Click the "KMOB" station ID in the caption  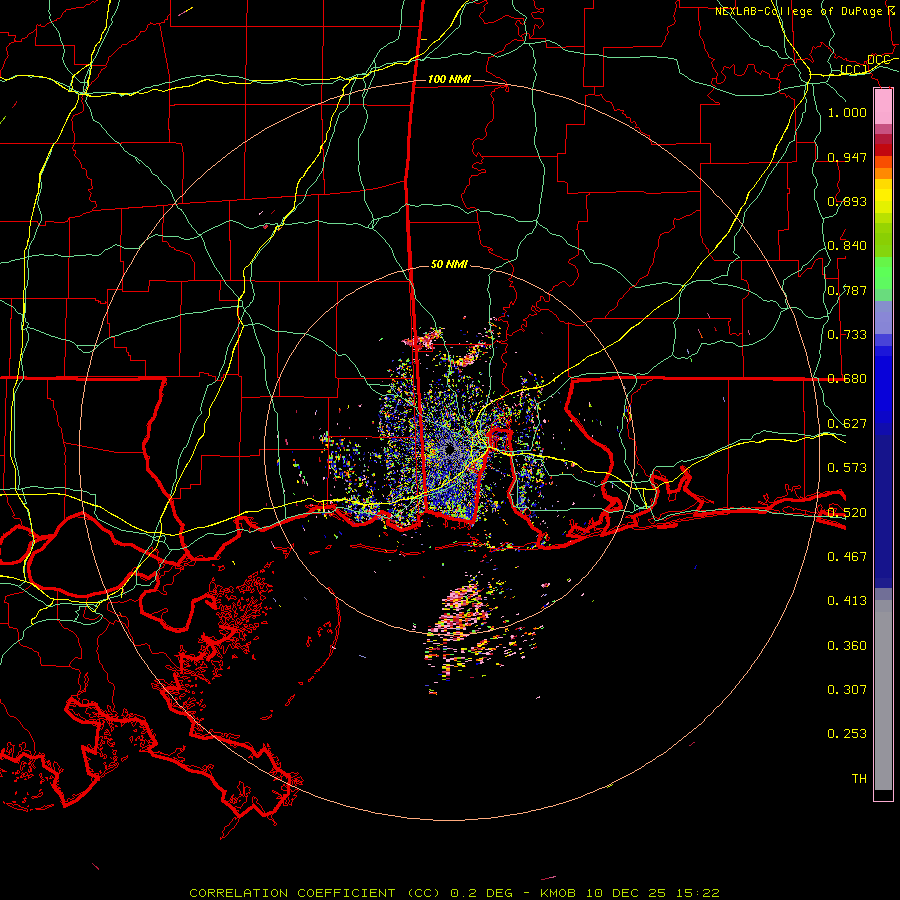point(558,893)
